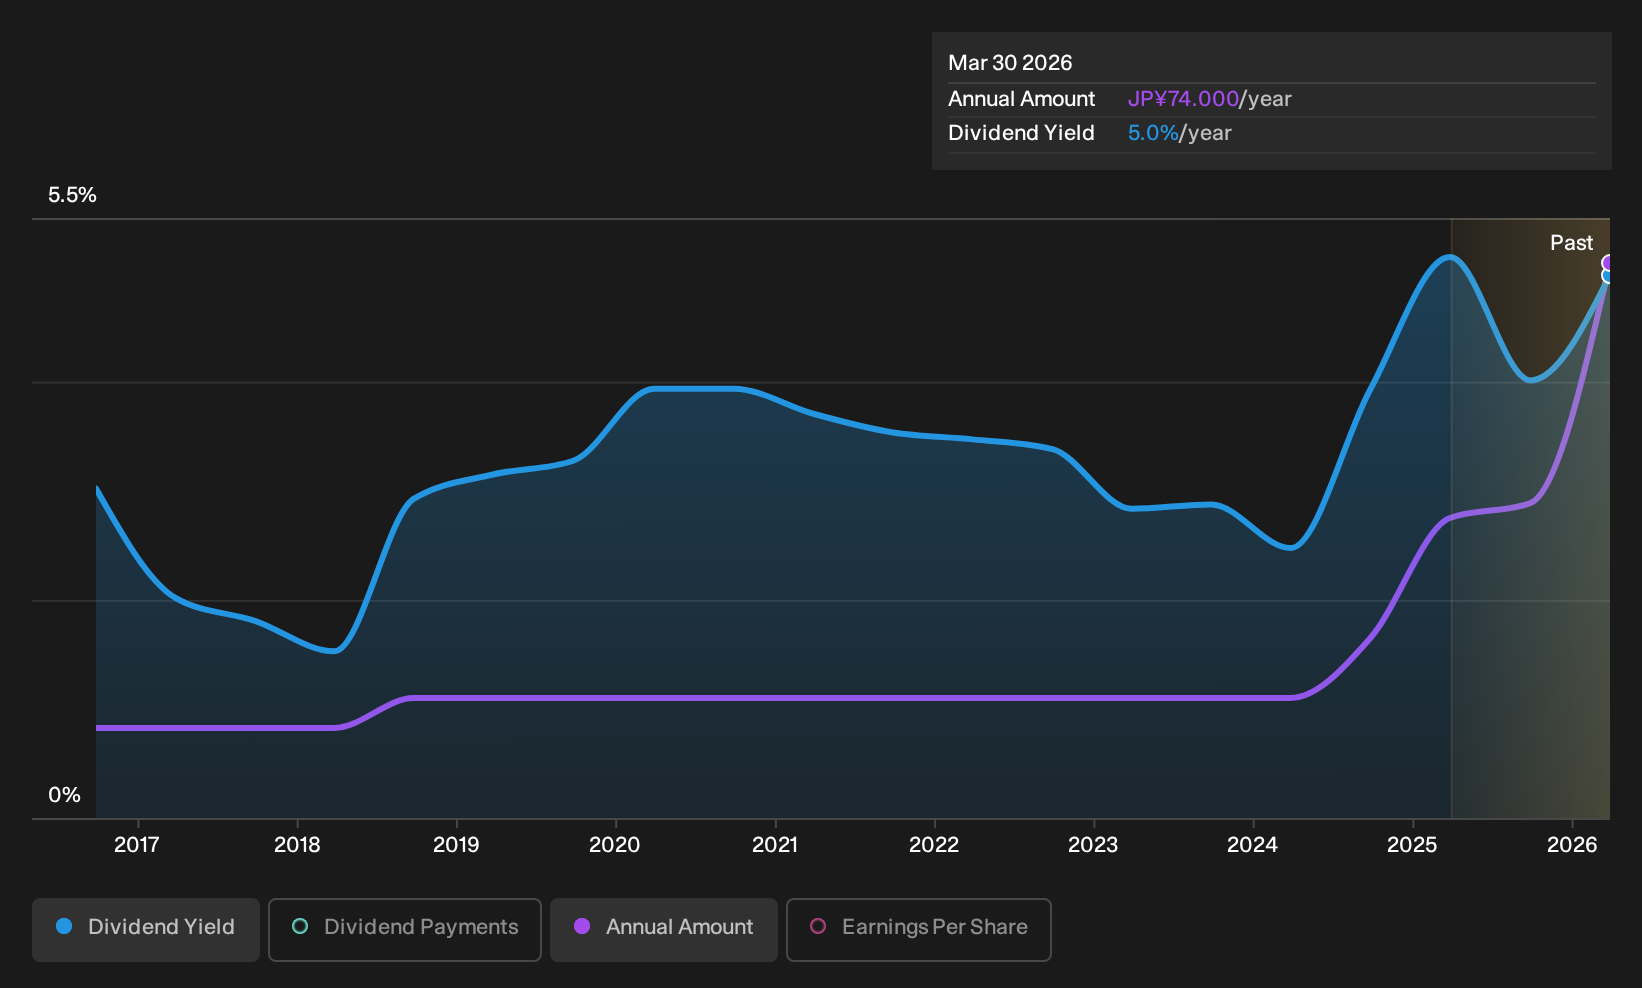Viewport: 1642px width, 988px height.
Task: Click the pink Earnings Per Share circle
Action: coord(818,926)
